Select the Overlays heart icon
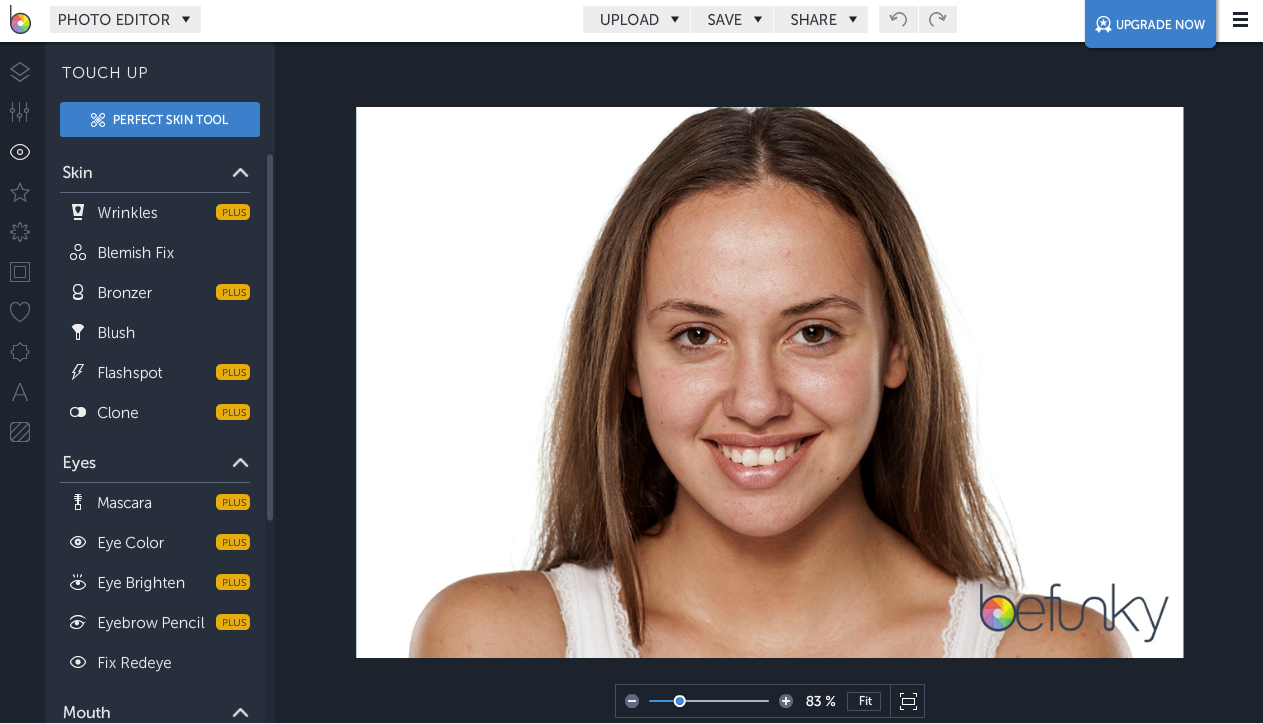The width and height of the screenshot is (1263, 724). [20, 312]
